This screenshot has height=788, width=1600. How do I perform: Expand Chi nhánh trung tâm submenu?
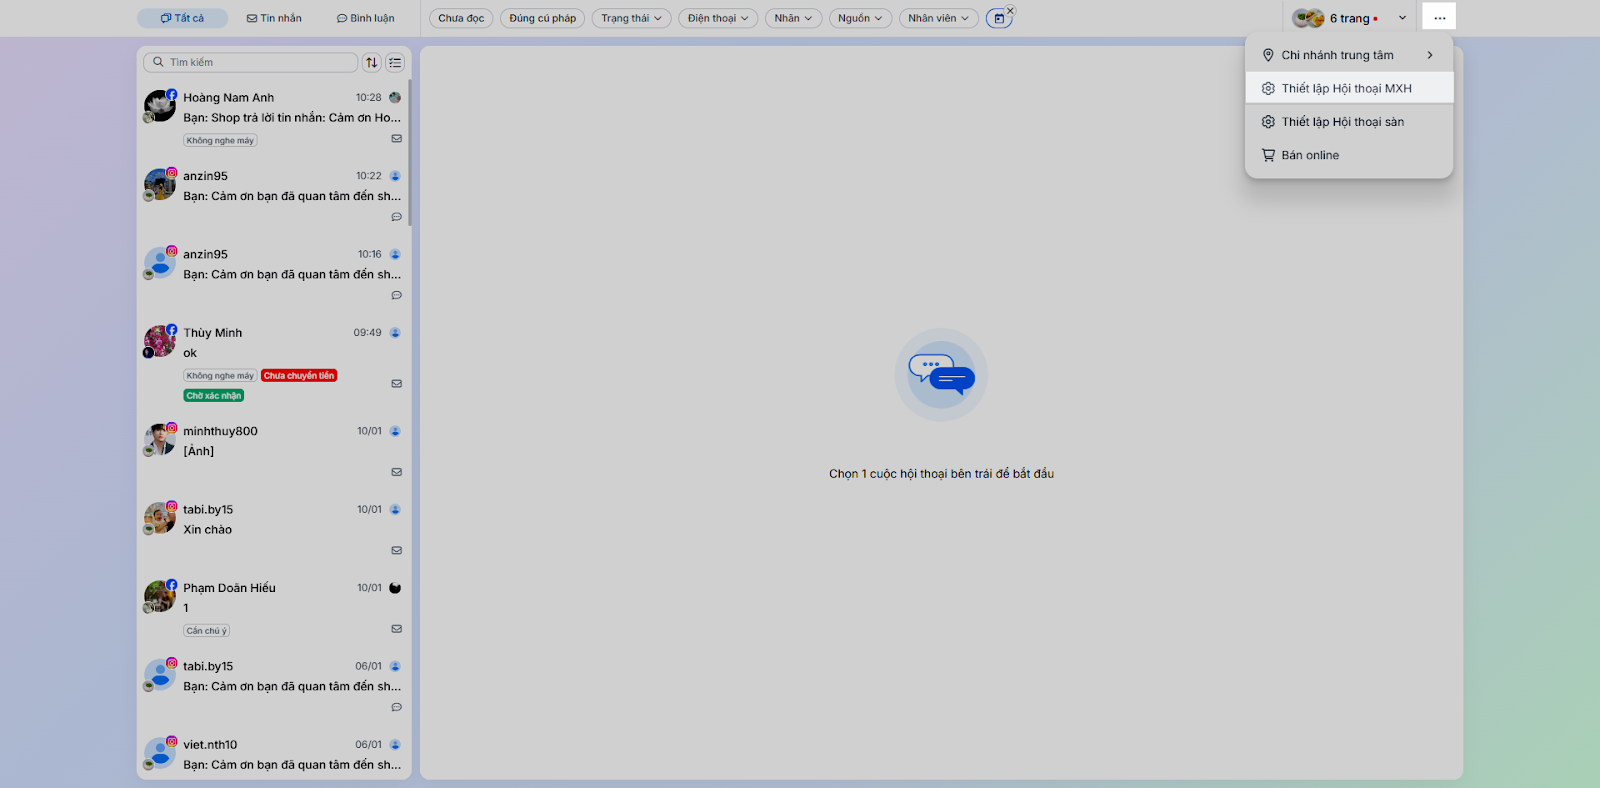coord(1349,55)
